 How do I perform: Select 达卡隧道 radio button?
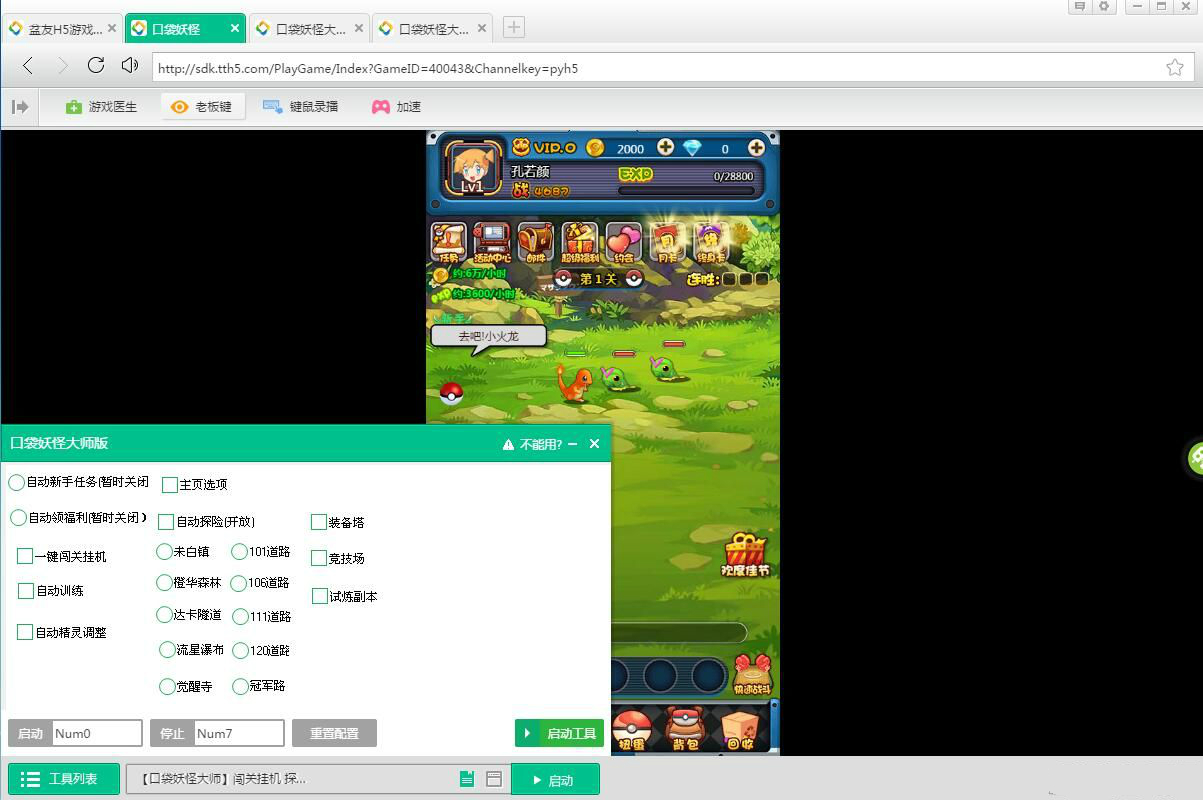[x=165, y=615]
